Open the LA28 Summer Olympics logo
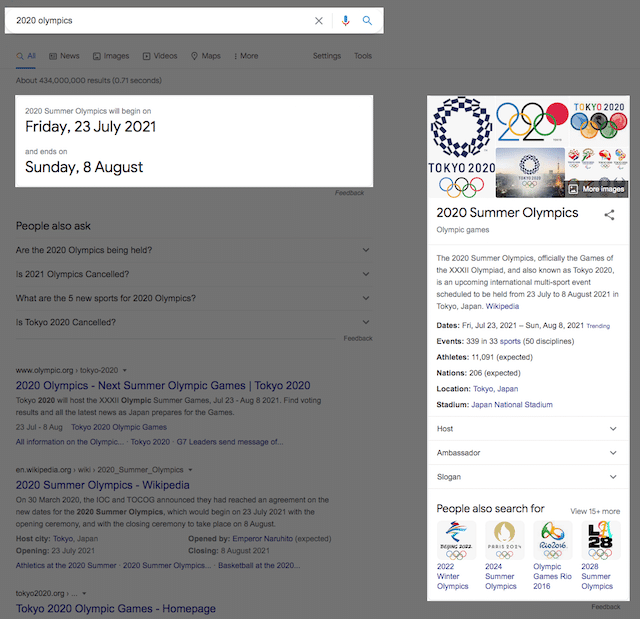The height and width of the screenshot is (619, 640). tap(601, 540)
